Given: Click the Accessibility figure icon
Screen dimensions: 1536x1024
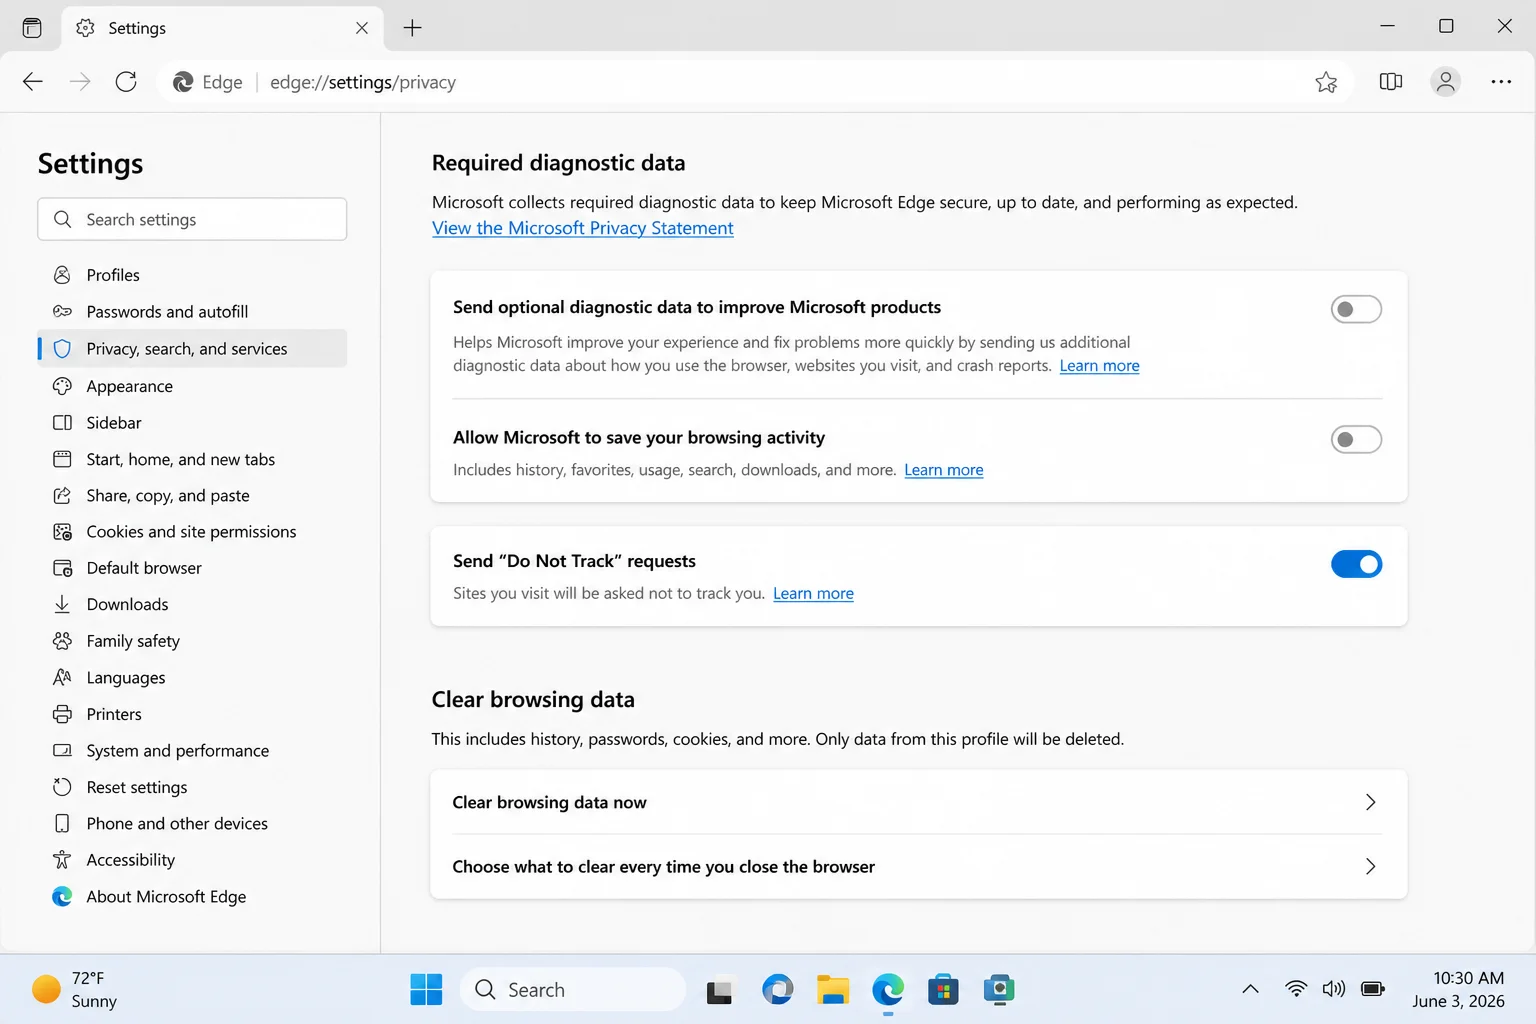Looking at the screenshot, I should click(x=62, y=860).
